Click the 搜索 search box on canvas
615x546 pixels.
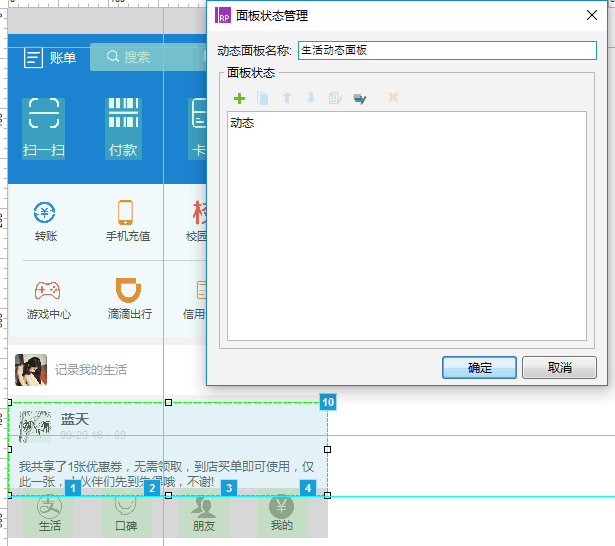click(x=148, y=57)
